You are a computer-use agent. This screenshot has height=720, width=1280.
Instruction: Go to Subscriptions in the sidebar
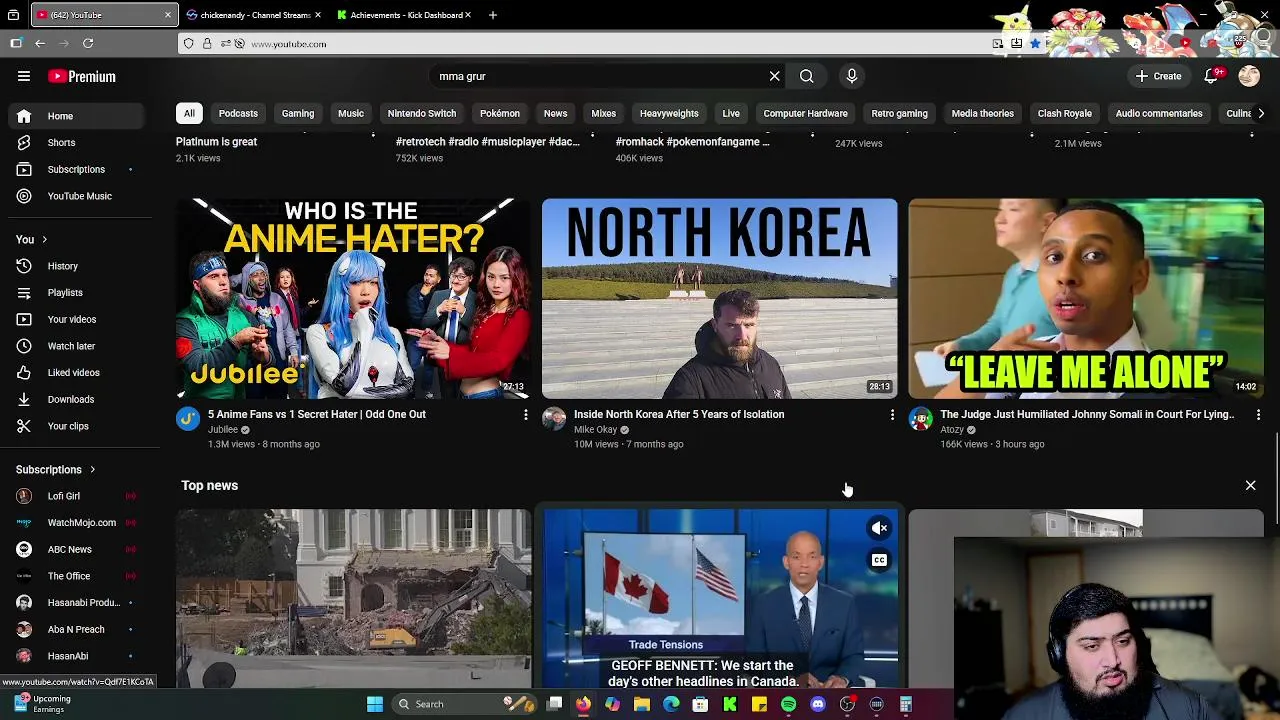pyautogui.click(x=75, y=169)
